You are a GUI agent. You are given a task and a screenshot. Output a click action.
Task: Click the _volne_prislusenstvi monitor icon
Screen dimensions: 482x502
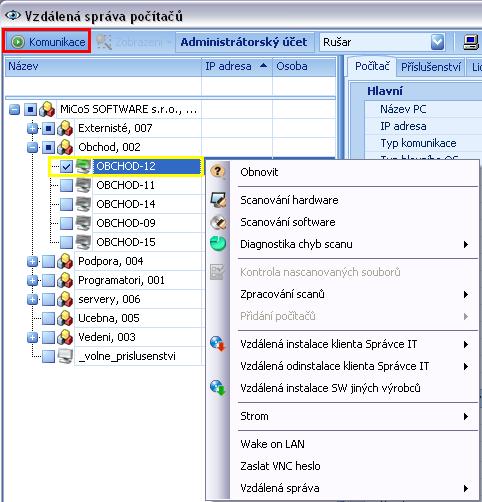click(x=65, y=356)
